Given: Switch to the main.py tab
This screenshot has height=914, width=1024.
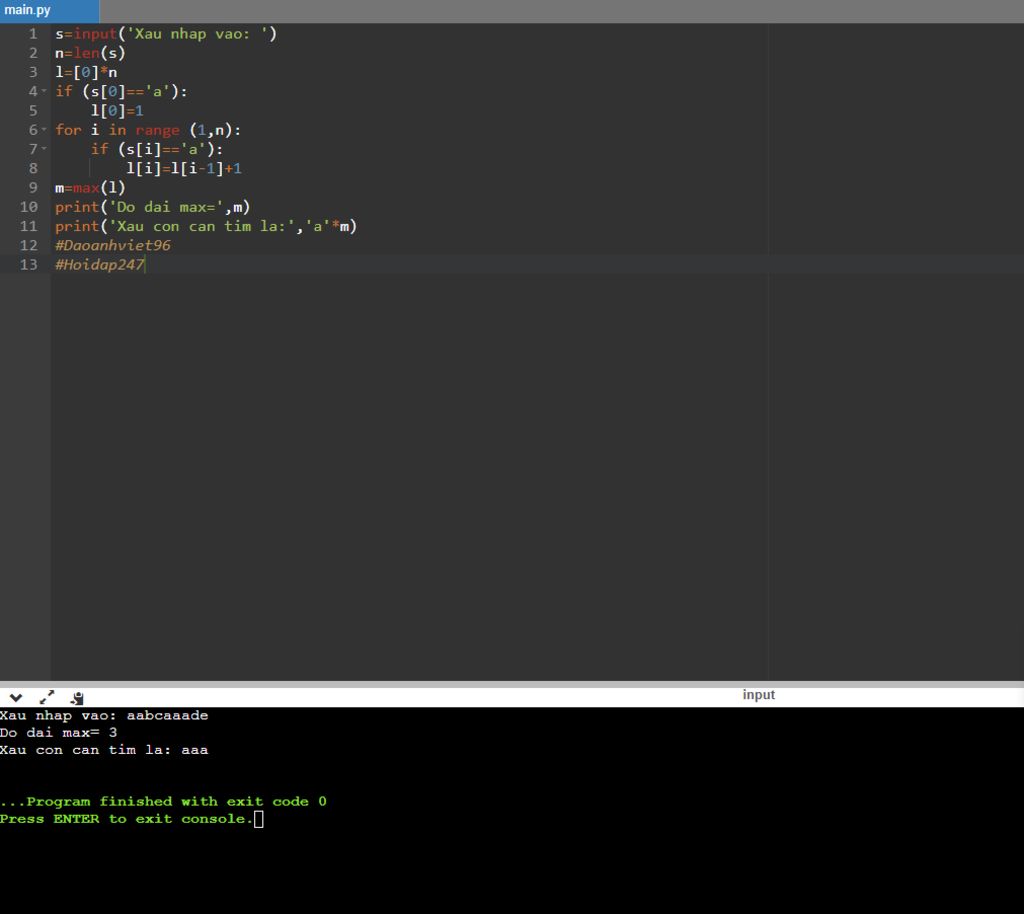Looking at the screenshot, I should coord(30,10).
